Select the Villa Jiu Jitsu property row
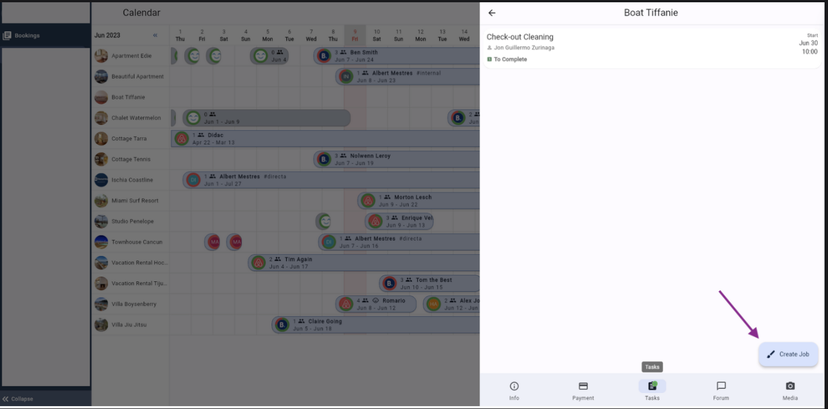Viewport: 828px width, 409px height. point(131,325)
